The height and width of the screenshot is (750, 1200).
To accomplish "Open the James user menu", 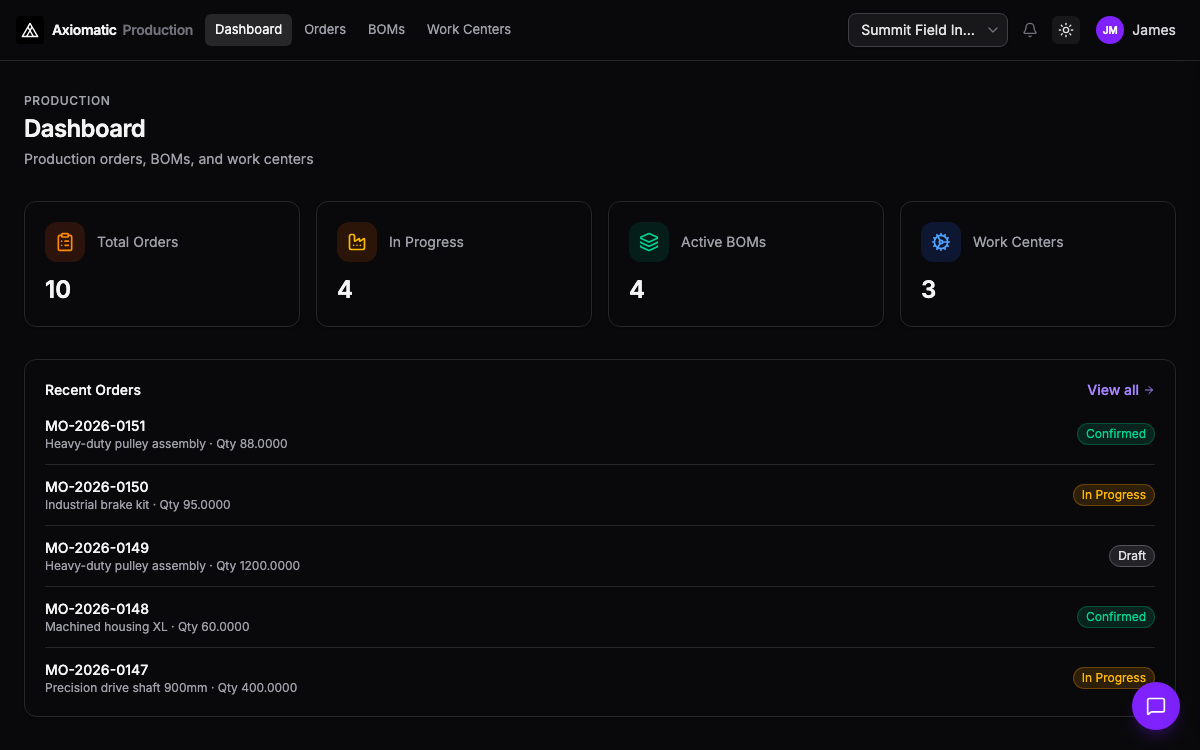I will pyautogui.click(x=1153, y=30).
